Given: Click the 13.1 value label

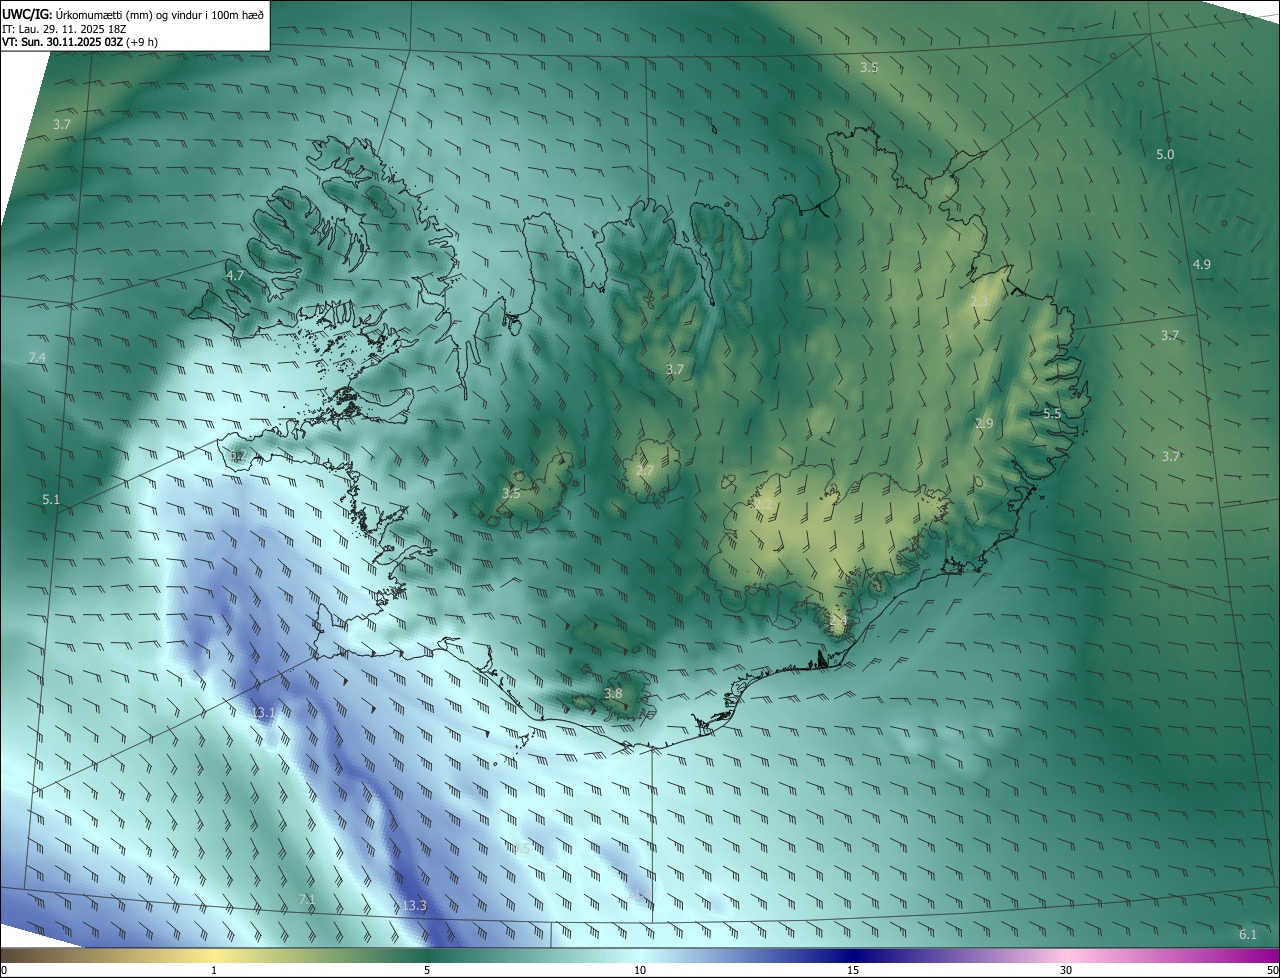Looking at the screenshot, I should (x=264, y=713).
